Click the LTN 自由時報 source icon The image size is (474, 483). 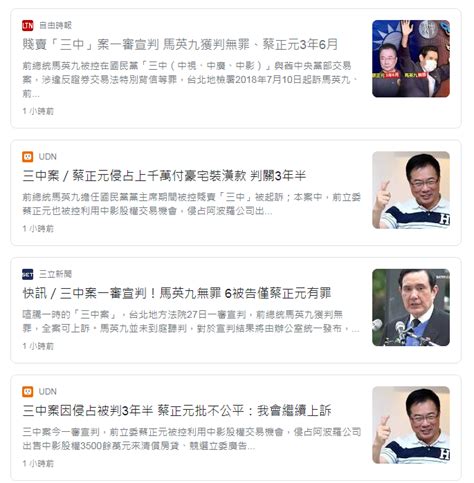tap(28, 25)
